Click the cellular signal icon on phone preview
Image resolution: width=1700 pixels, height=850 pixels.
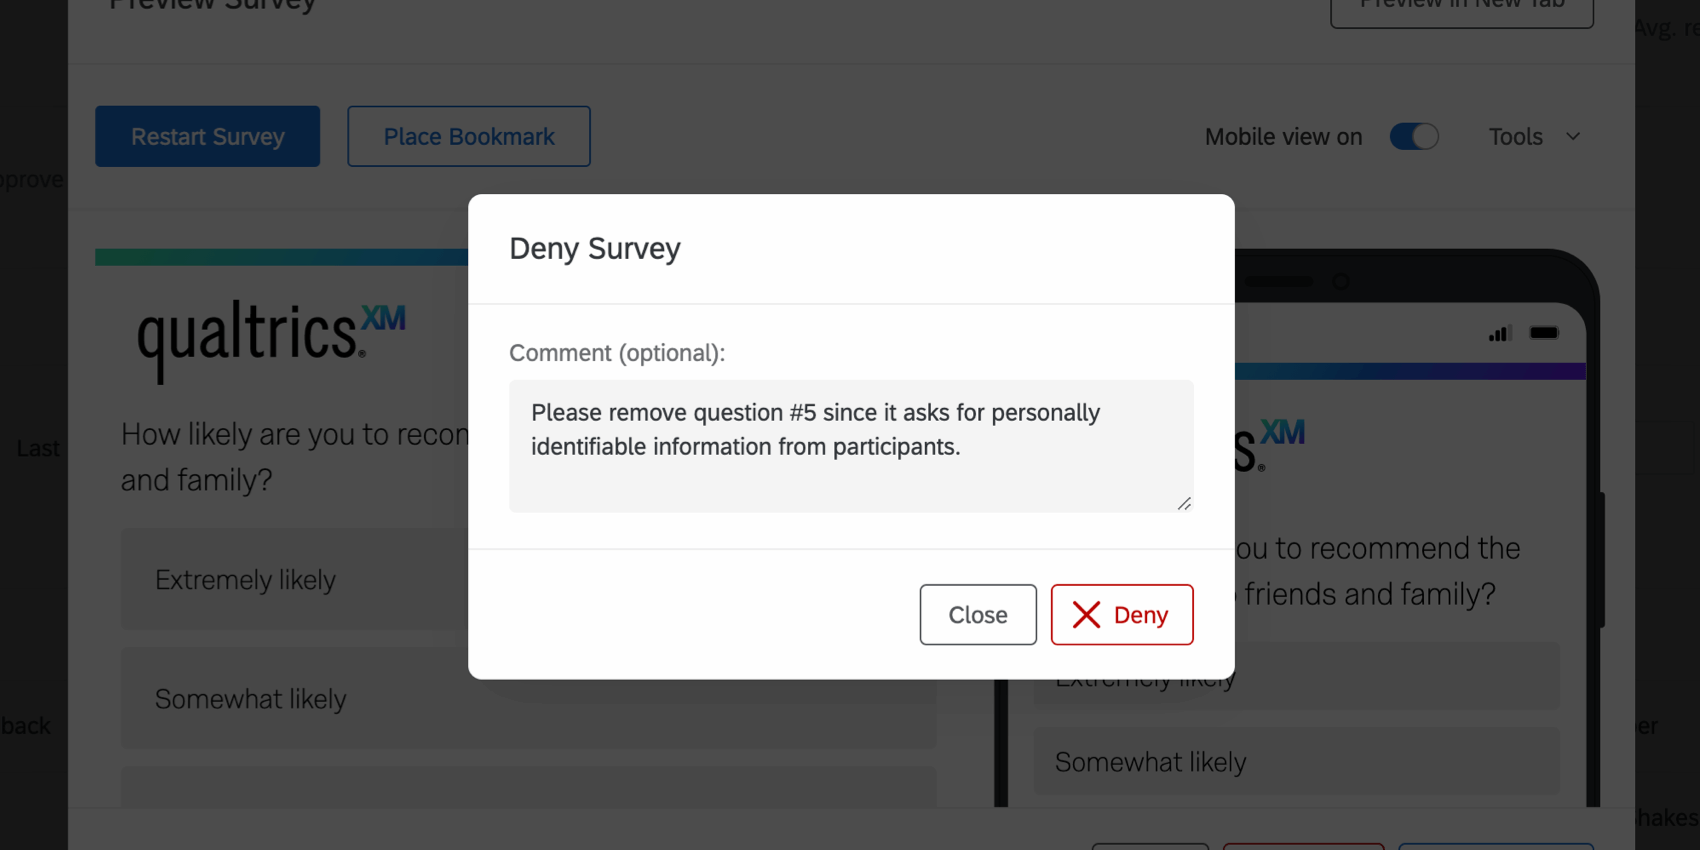pos(1498,333)
